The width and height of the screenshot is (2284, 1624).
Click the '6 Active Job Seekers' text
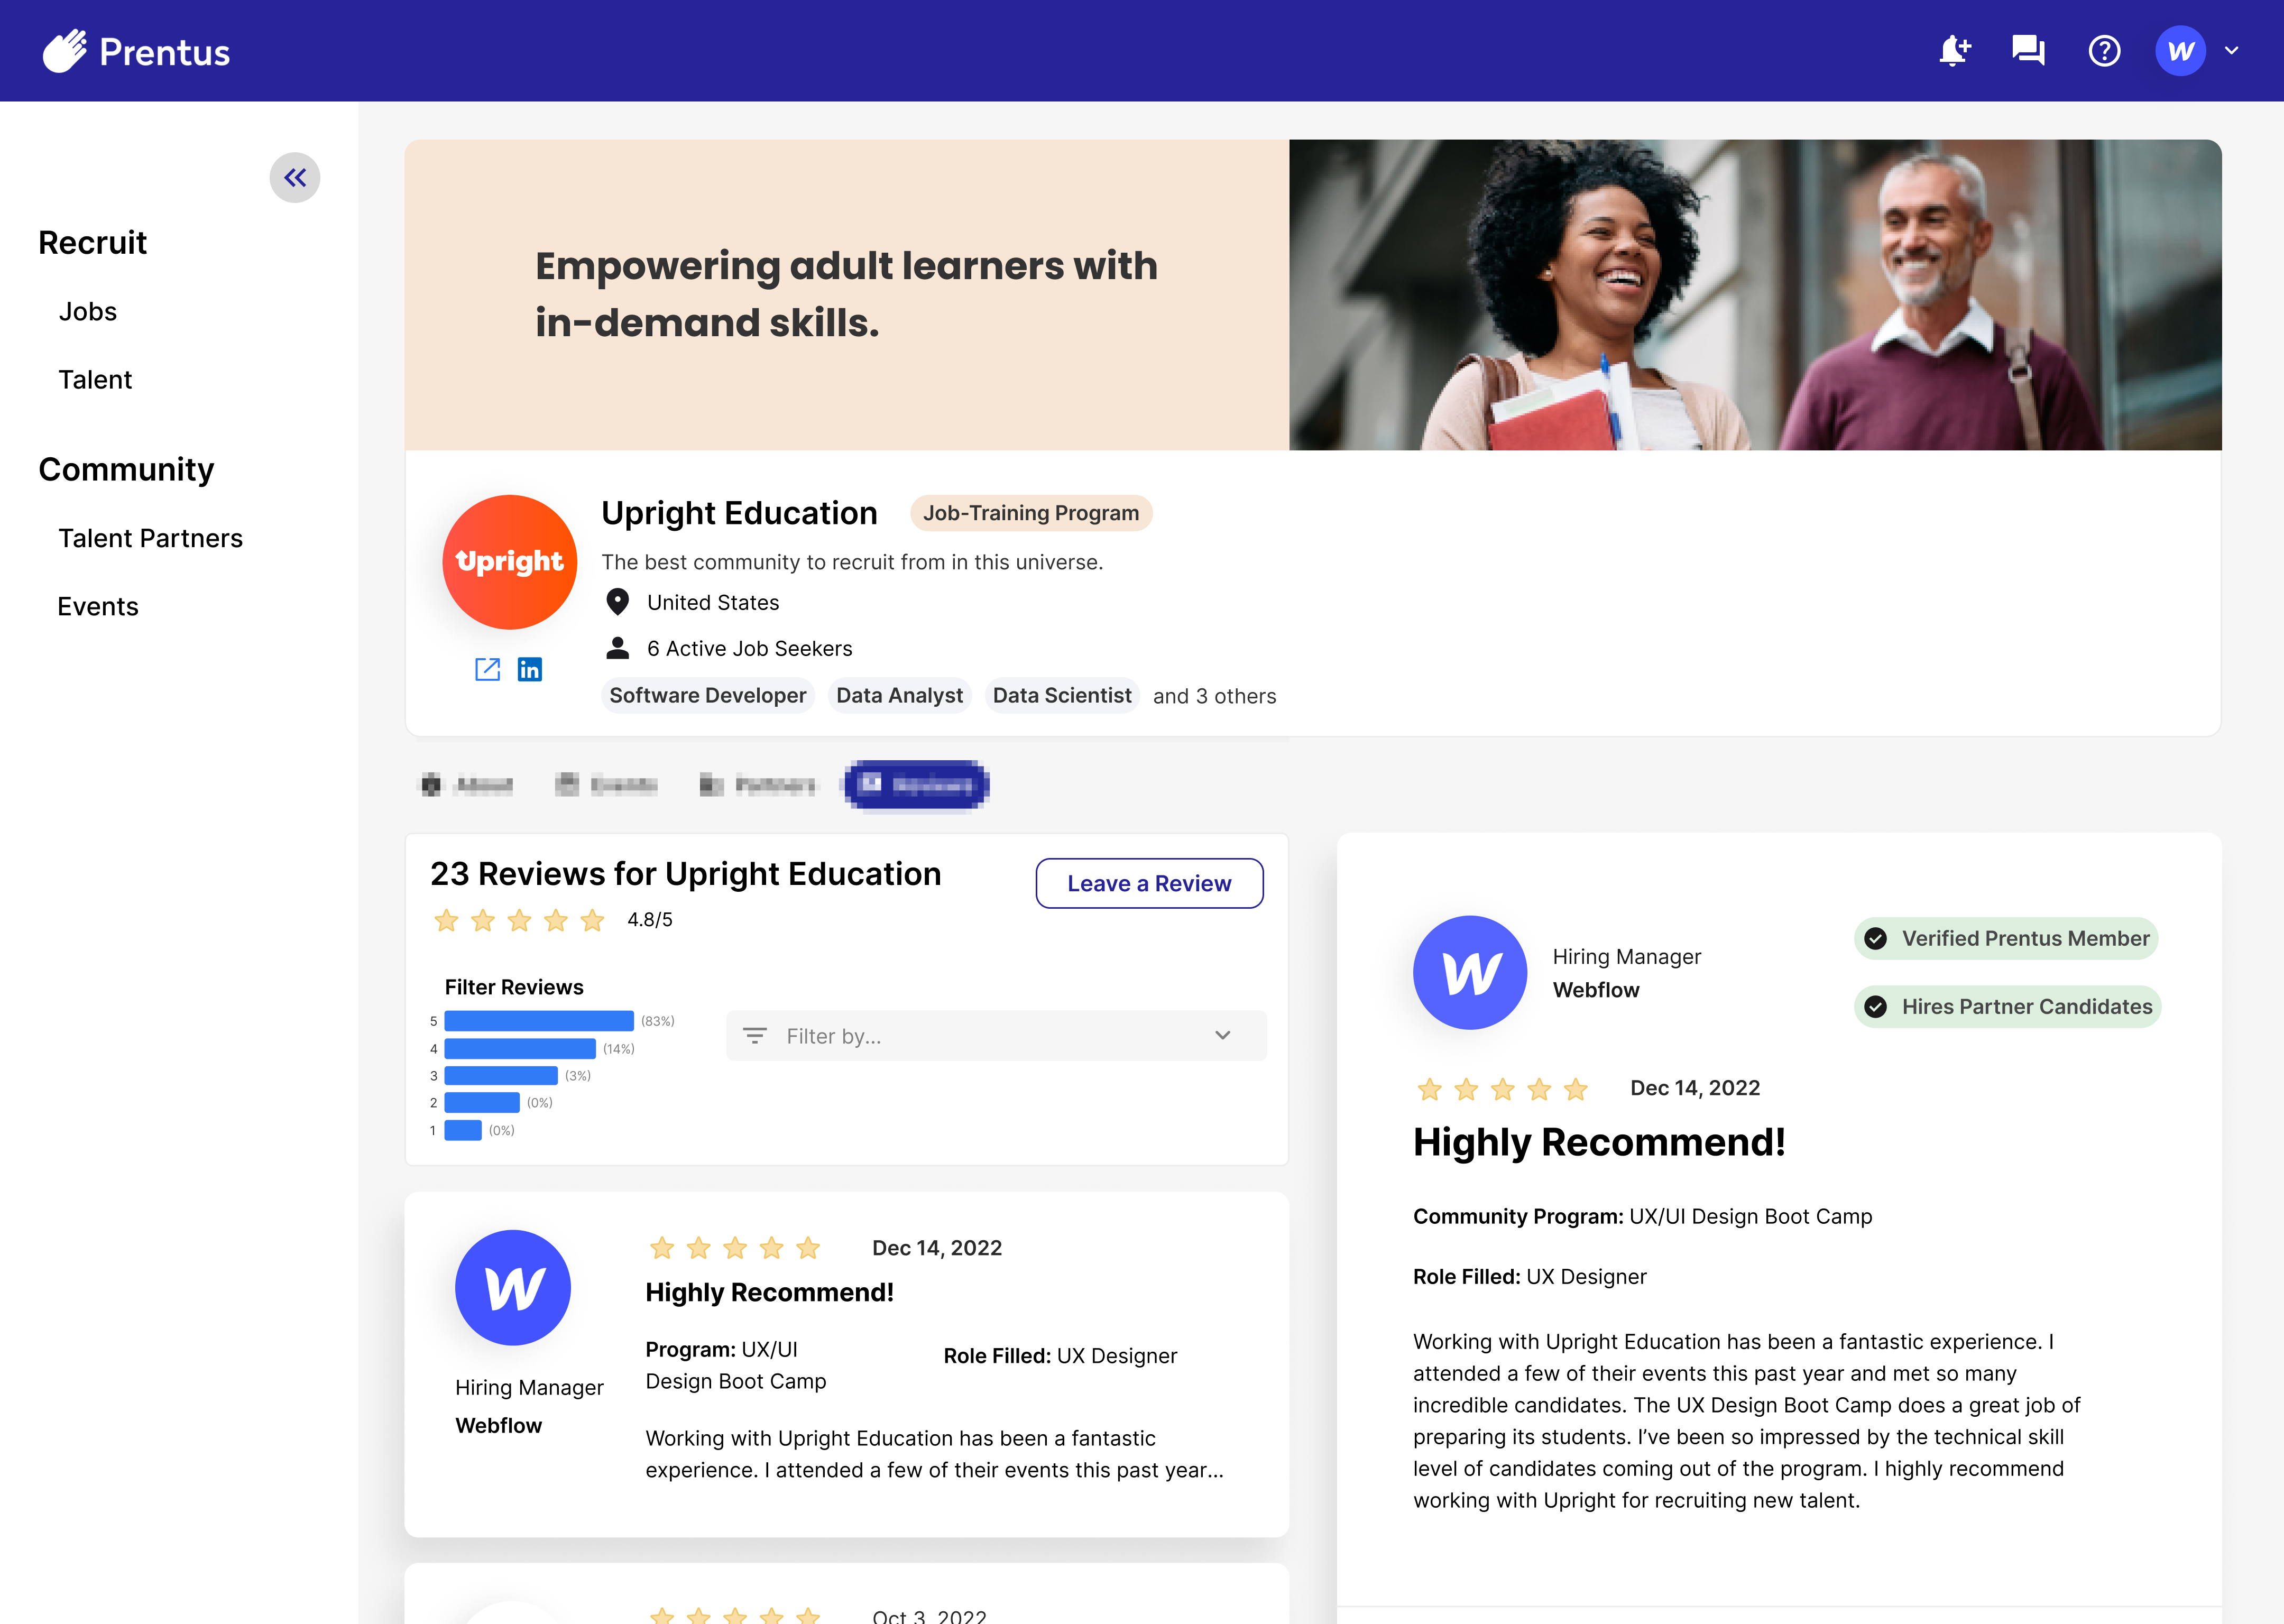click(x=750, y=649)
